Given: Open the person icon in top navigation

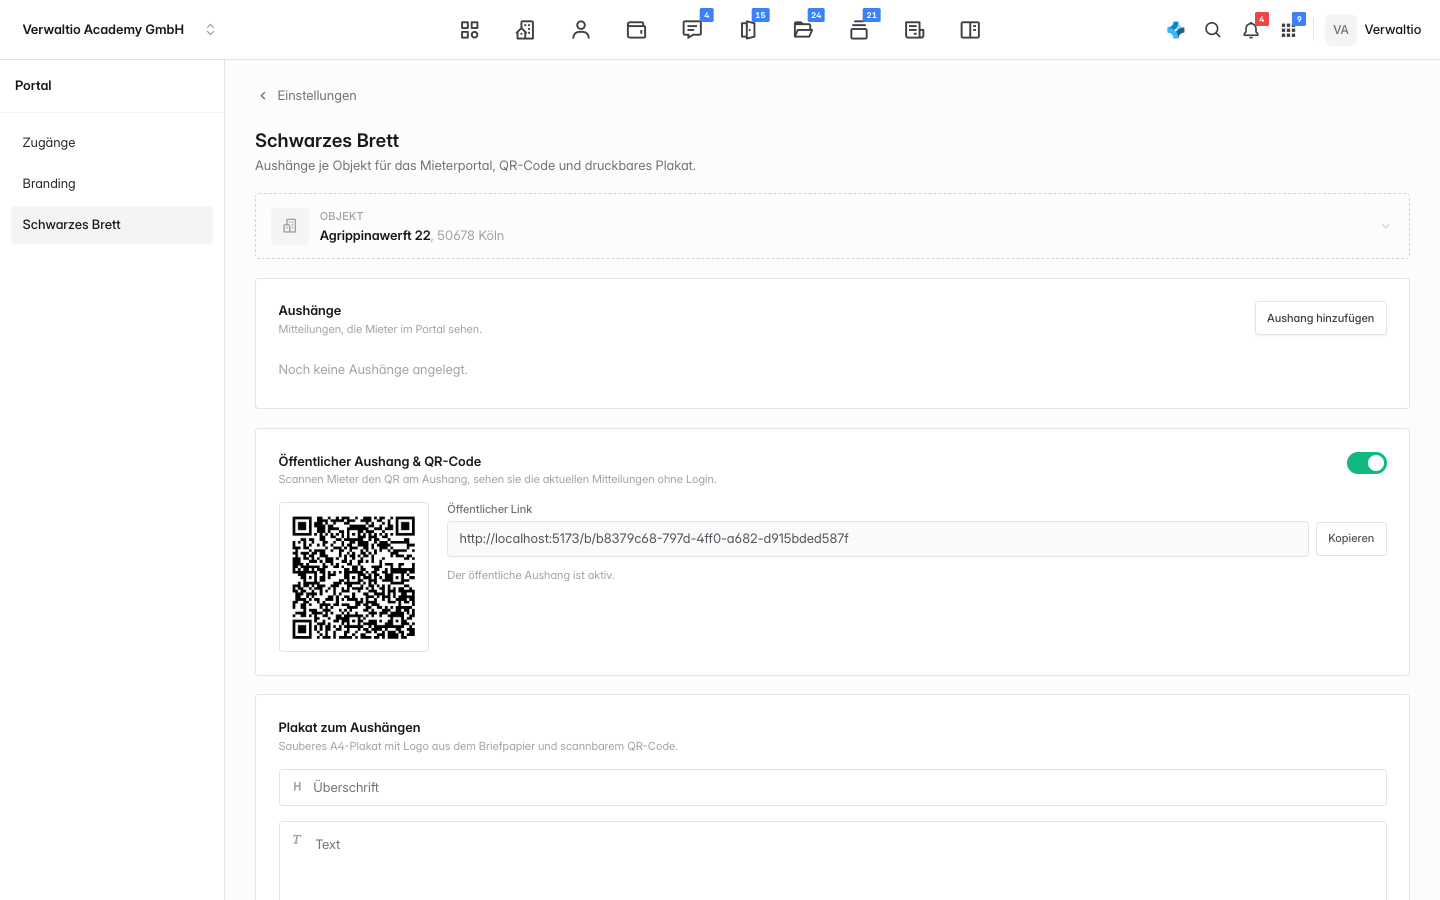Looking at the screenshot, I should [x=581, y=30].
